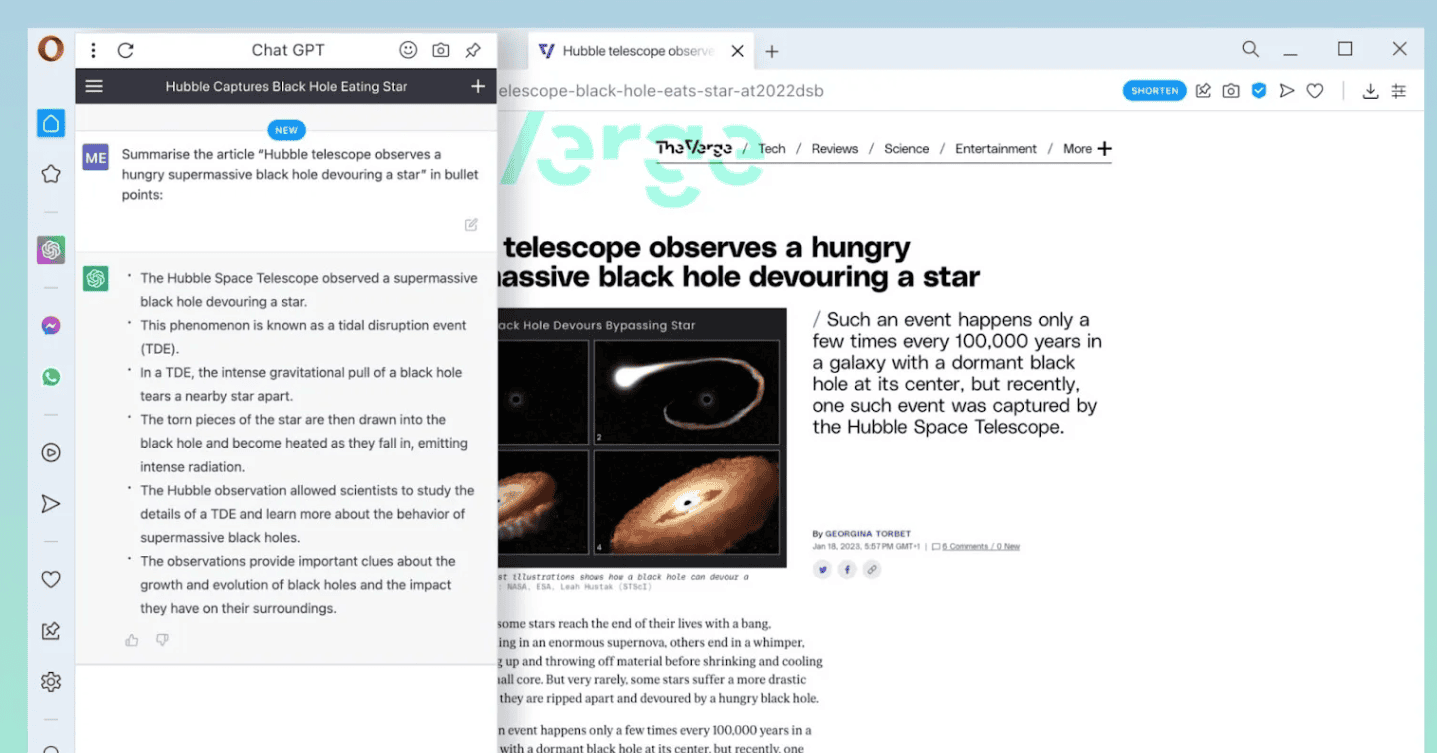Viewport: 1437px width, 753px height.
Task: Open the panel three-dot options menu
Action: click(93, 50)
